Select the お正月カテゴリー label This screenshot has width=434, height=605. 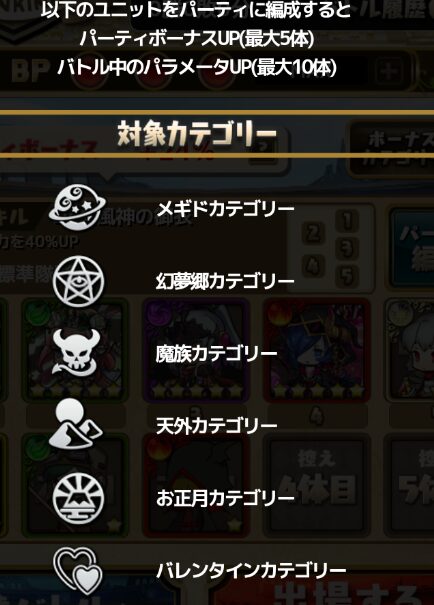pyautogui.click(x=226, y=498)
